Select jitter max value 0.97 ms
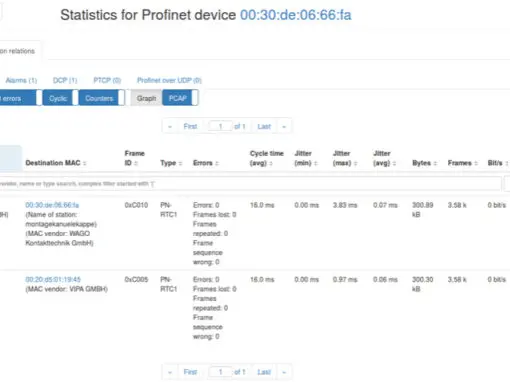 pos(345,279)
